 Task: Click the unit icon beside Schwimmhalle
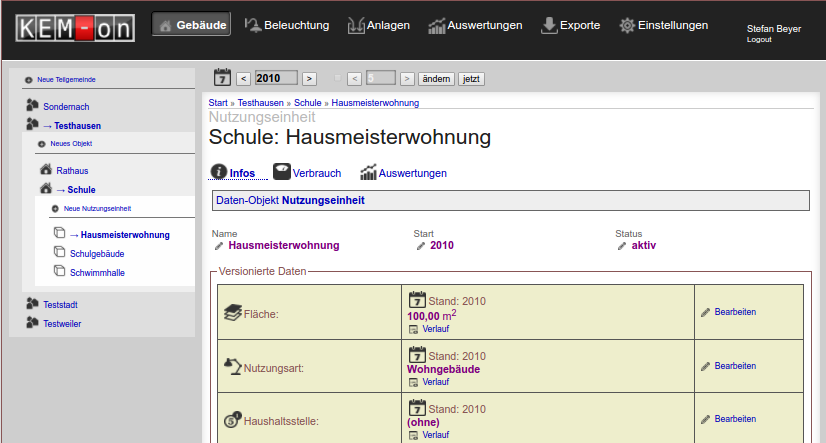pos(60,271)
